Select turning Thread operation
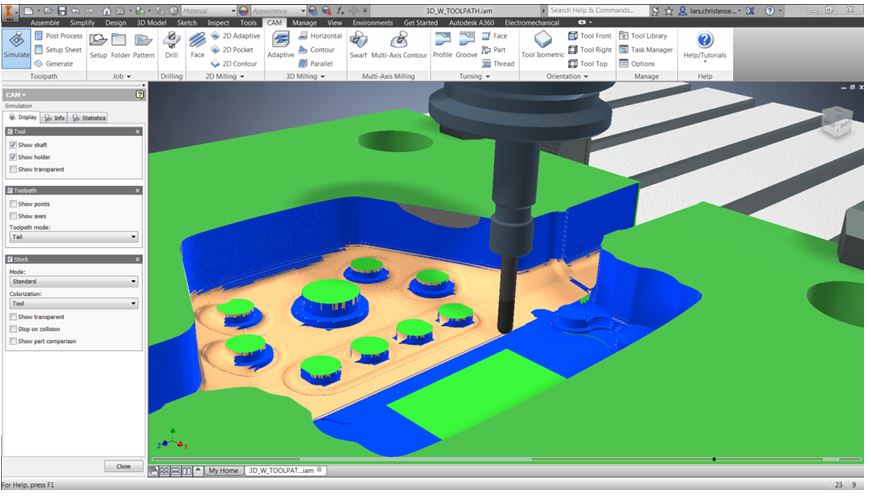Viewport: 871px width, 497px height. coord(498,63)
